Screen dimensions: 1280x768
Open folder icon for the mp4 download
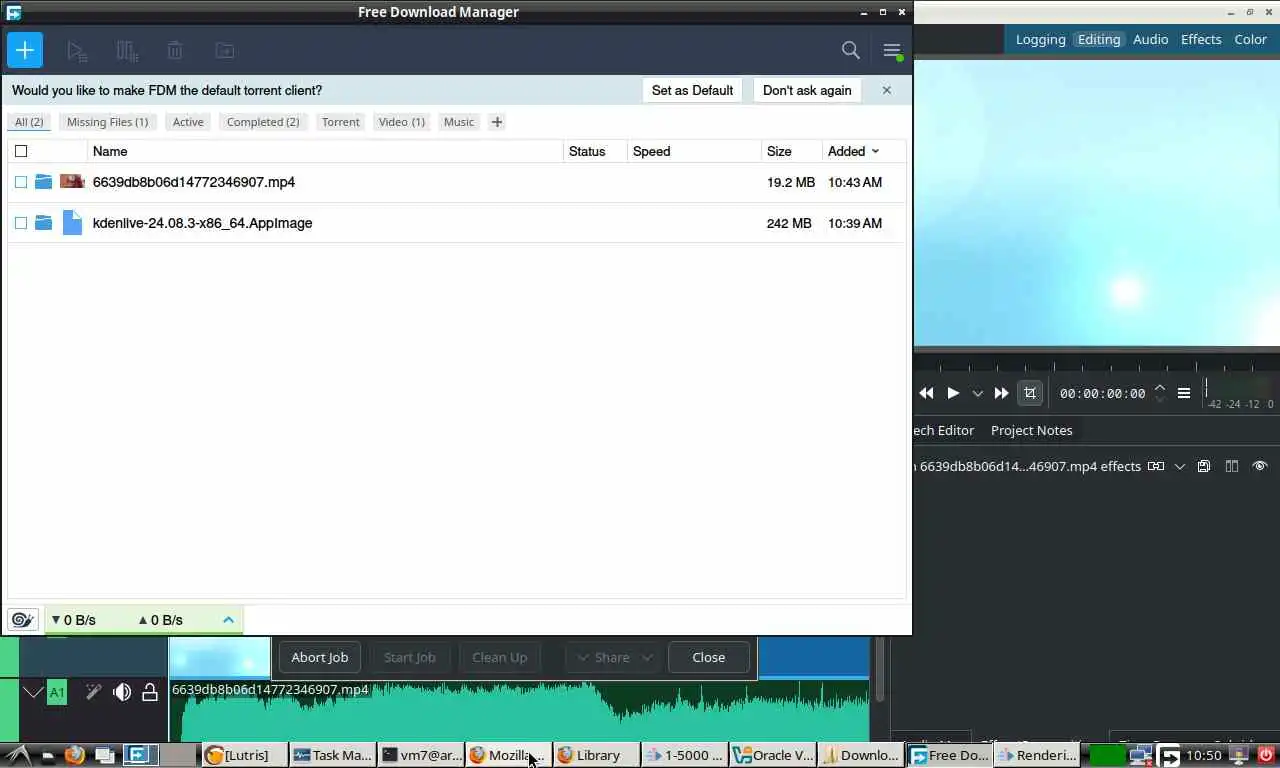click(x=43, y=182)
